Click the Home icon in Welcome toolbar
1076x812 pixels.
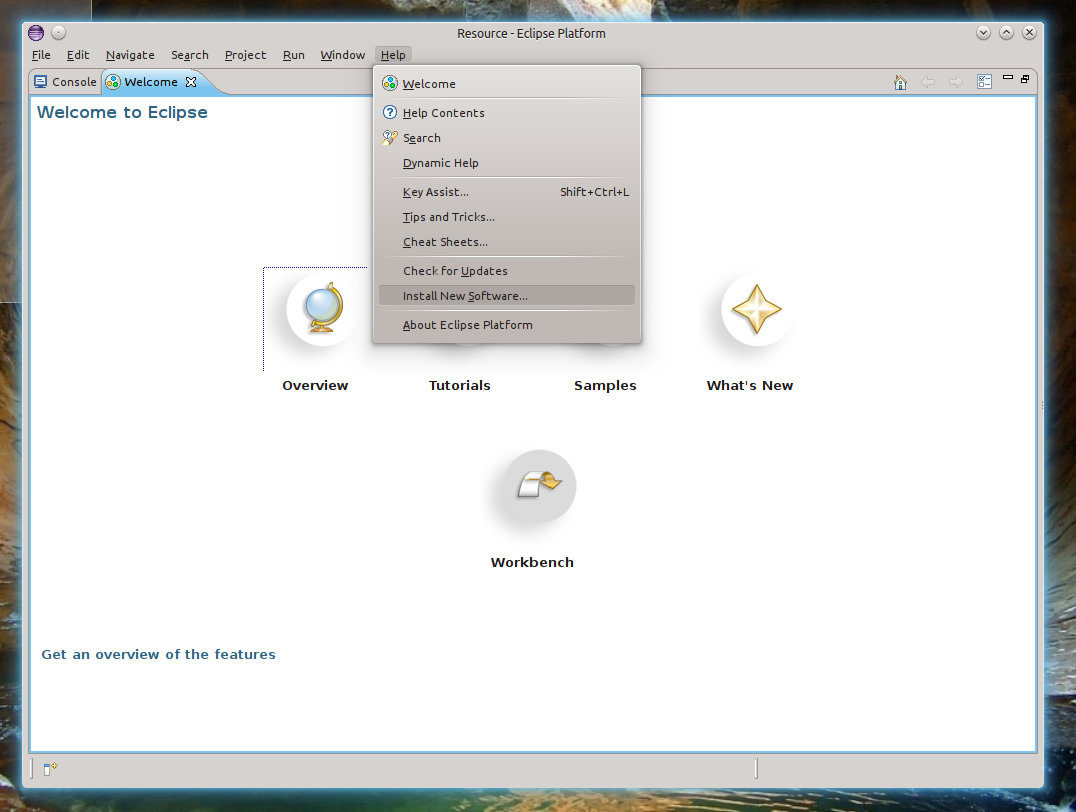pyautogui.click(x=900, y=82)
